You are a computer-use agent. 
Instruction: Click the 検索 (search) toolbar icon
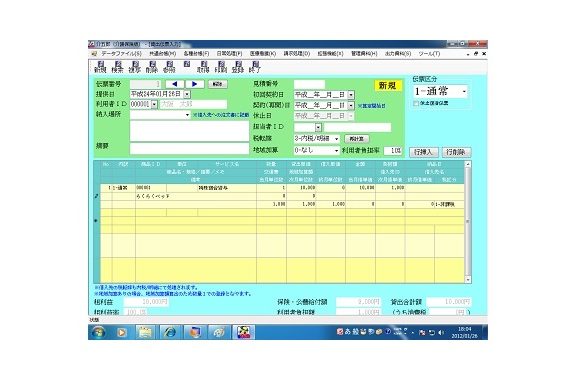click(118, 67)
